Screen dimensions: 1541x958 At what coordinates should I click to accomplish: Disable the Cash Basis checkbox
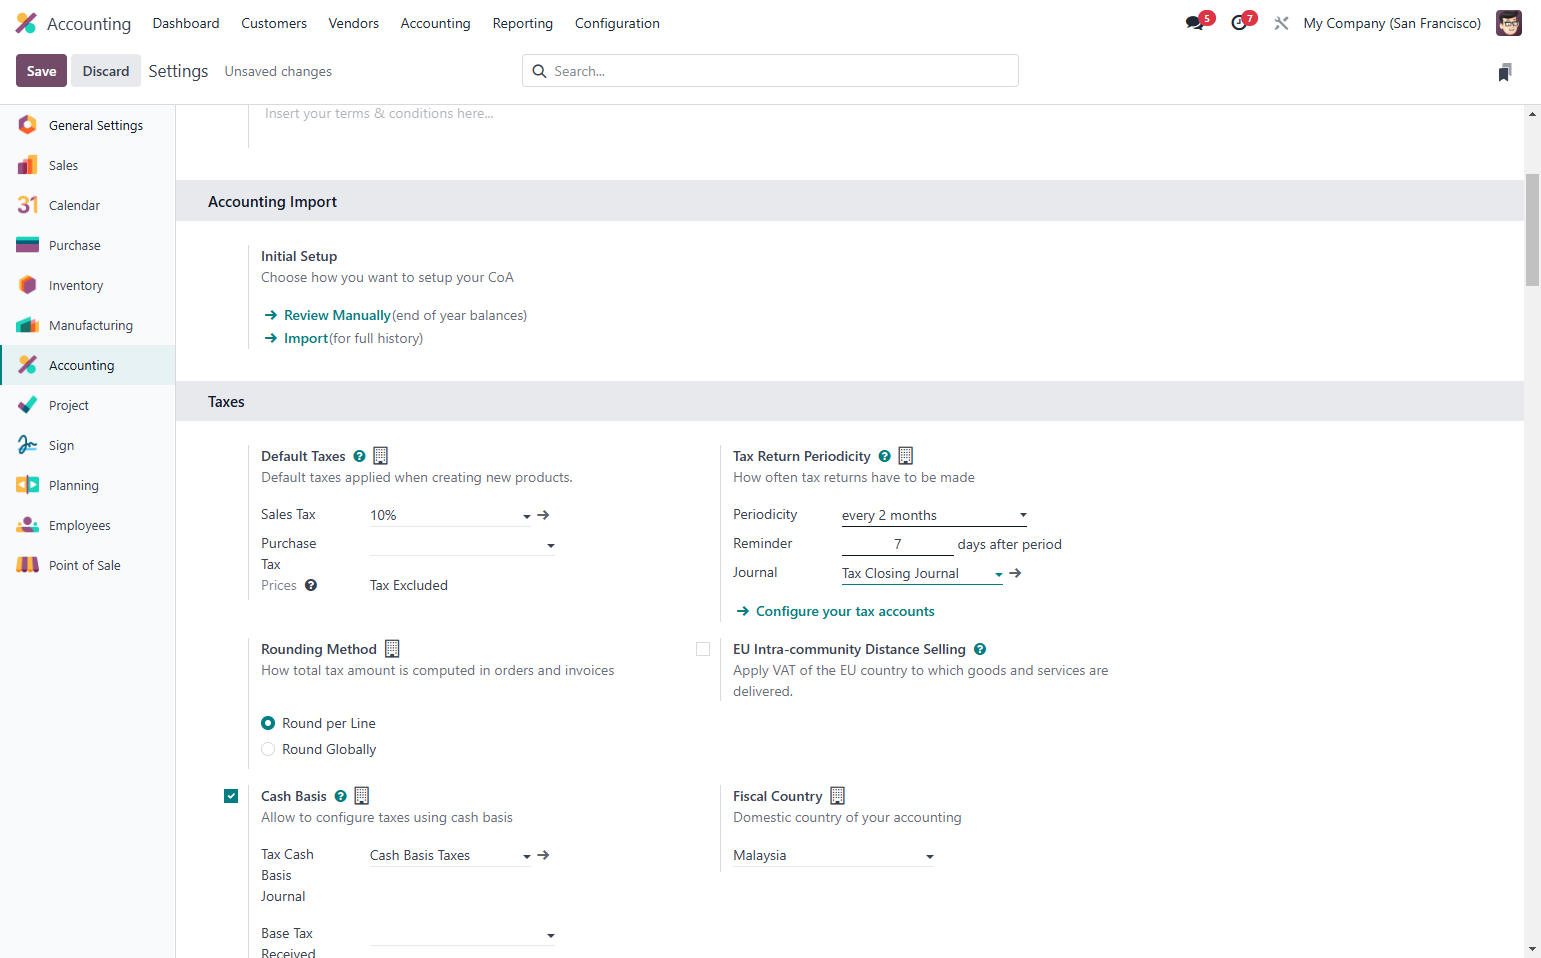click(231, 796)
